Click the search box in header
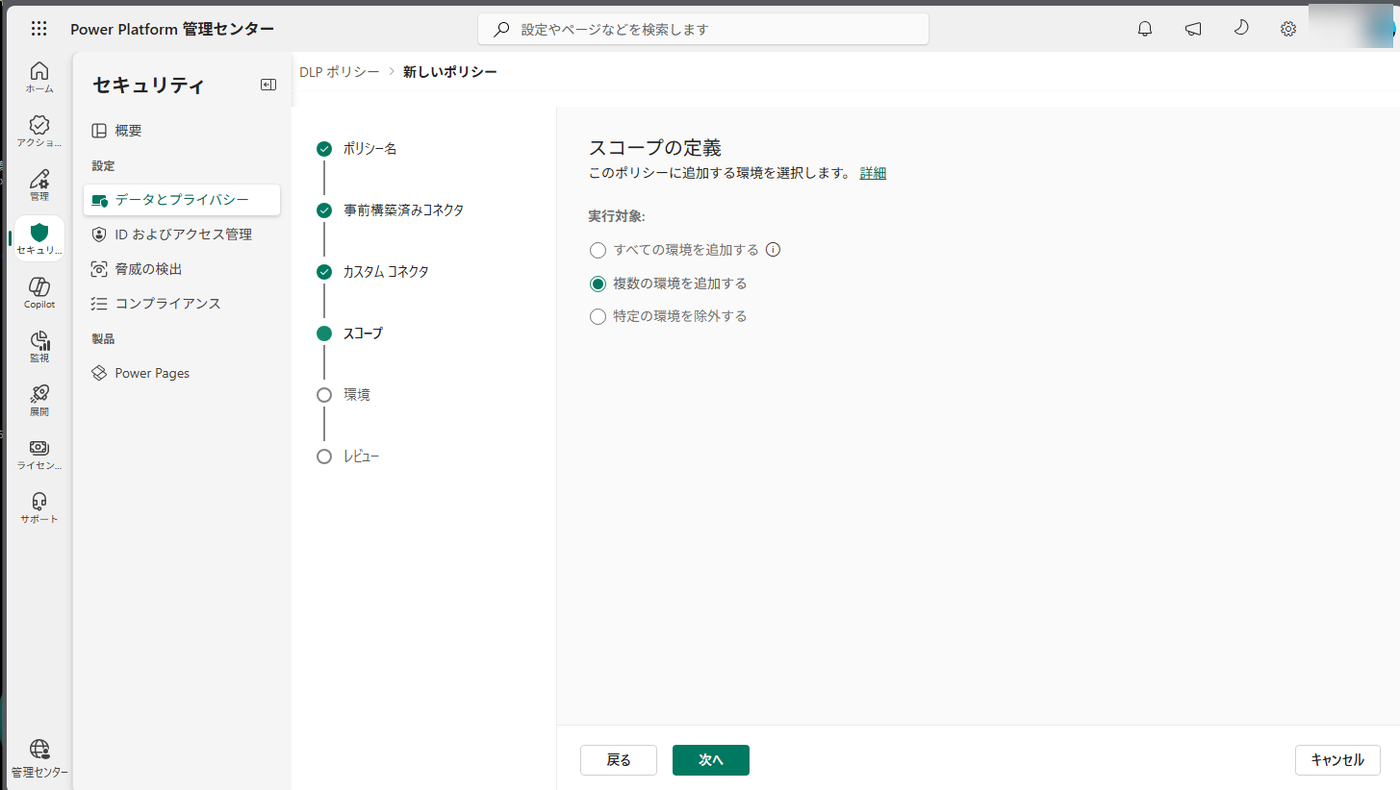Screen dimensions: 1400x790 point(703,29)
